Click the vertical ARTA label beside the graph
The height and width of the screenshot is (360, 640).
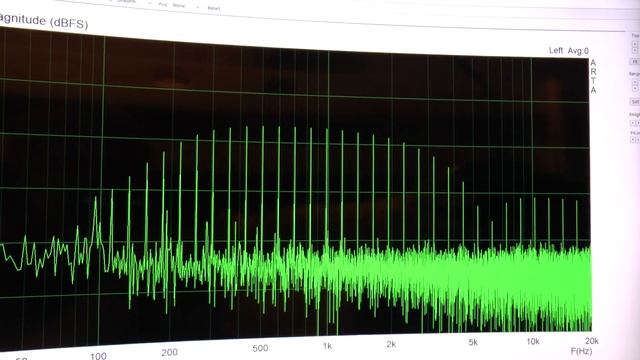click(x=593, y=76)
